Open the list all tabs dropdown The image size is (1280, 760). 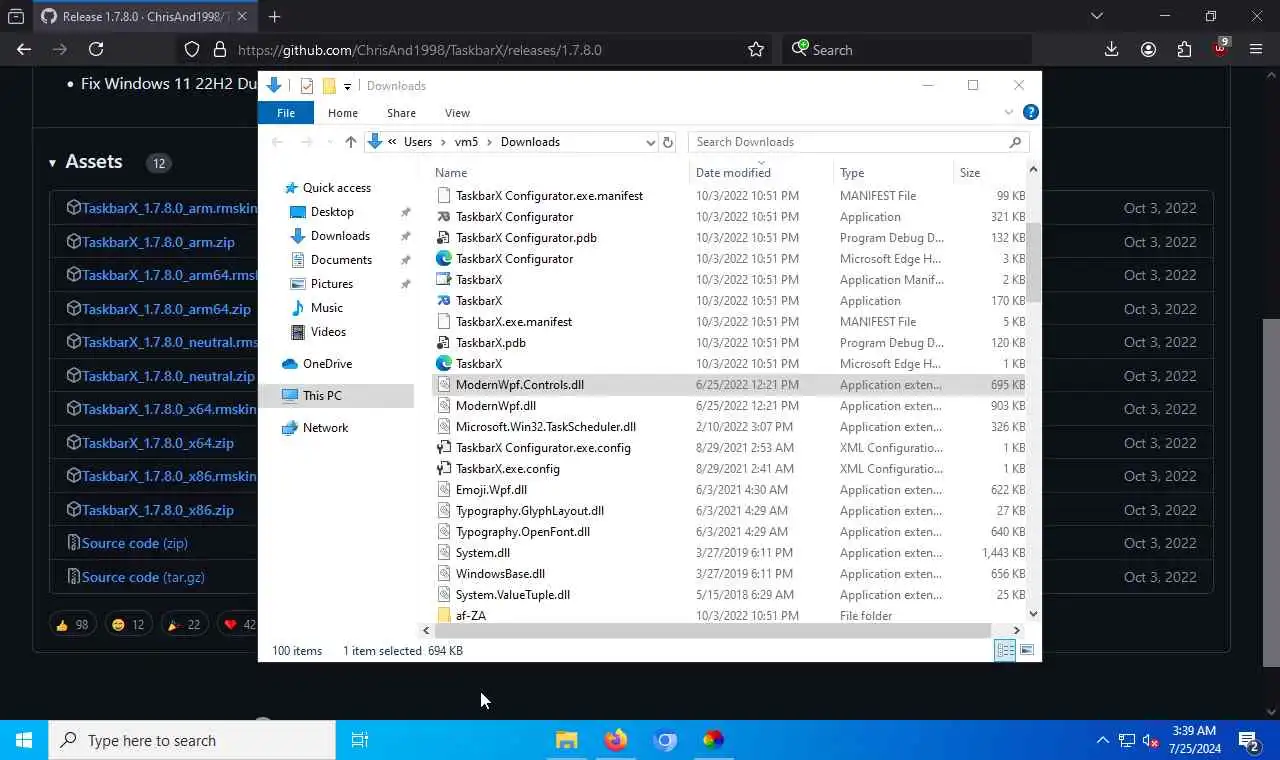(1097, 16)
